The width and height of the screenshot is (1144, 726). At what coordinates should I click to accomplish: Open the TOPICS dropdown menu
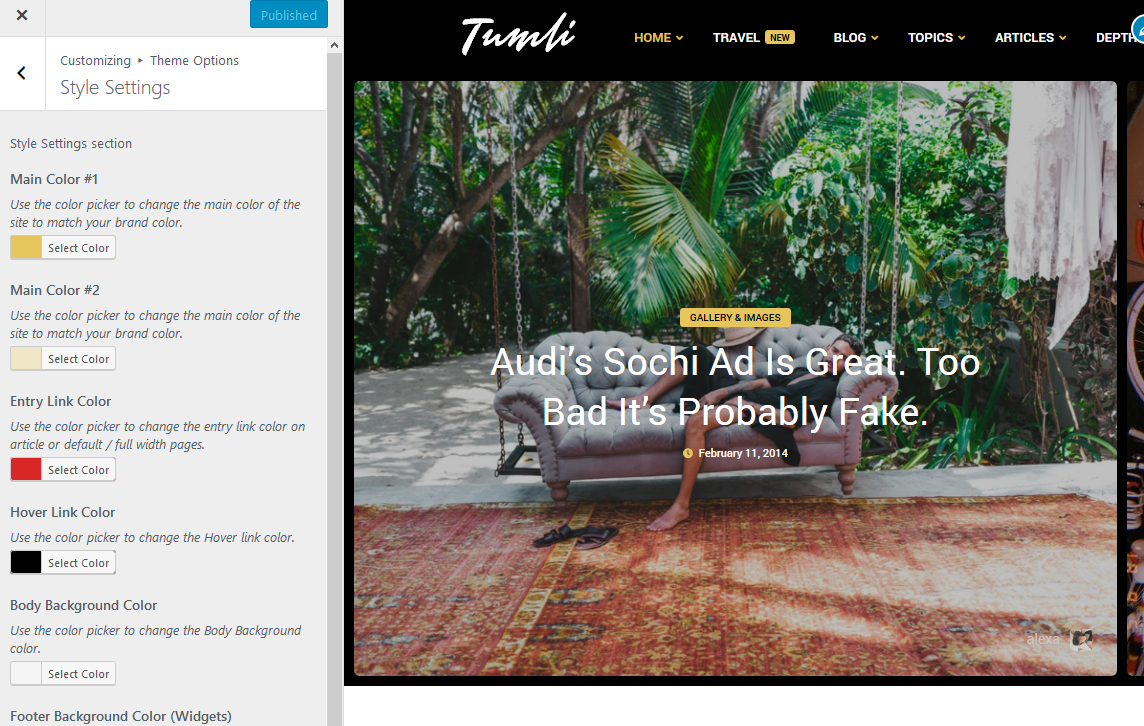[937, 37]
